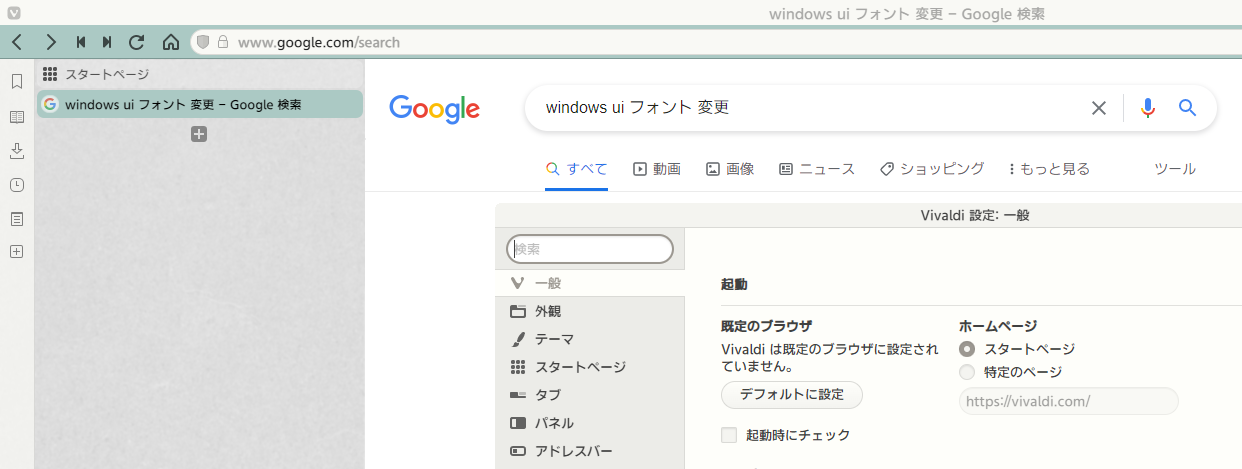Go to the Home page icon
This screenshot has width=1242, height=469.
[171, 42]
